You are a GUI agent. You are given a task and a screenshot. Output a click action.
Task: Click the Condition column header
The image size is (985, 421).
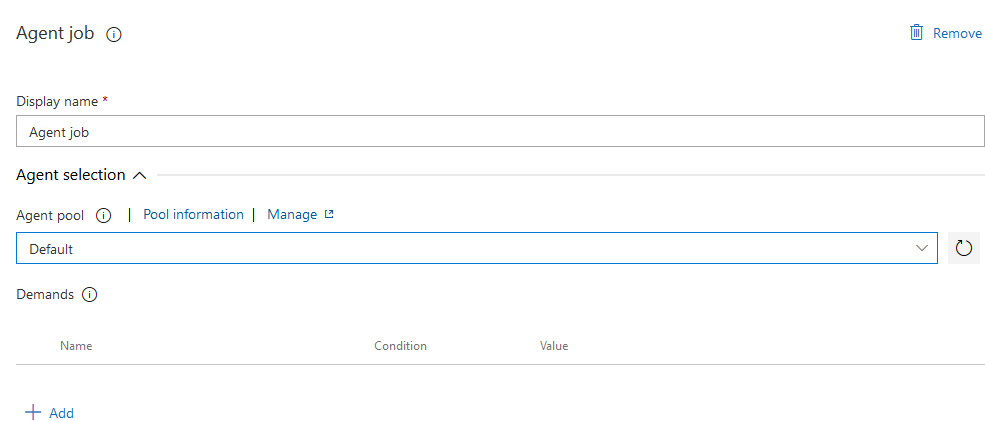coord(400,346)
